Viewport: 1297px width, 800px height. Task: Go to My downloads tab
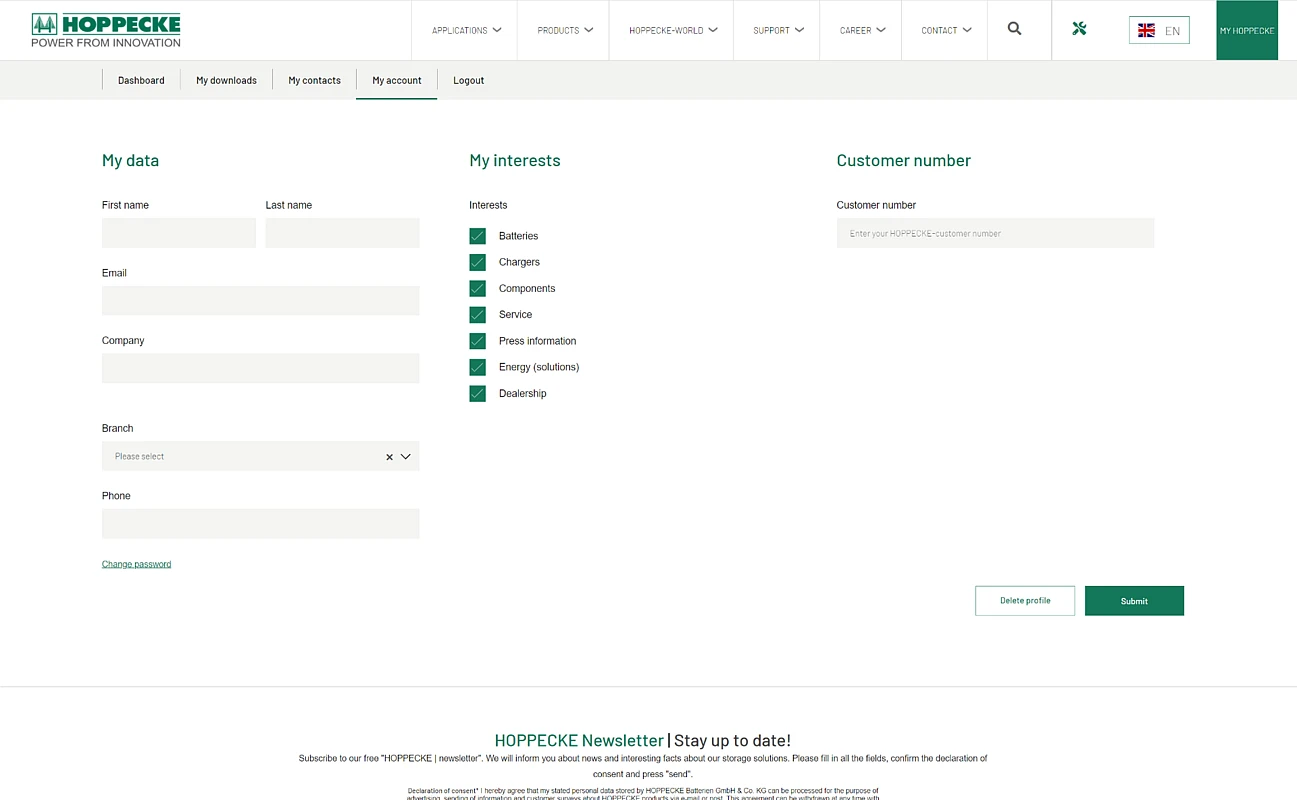226,80
